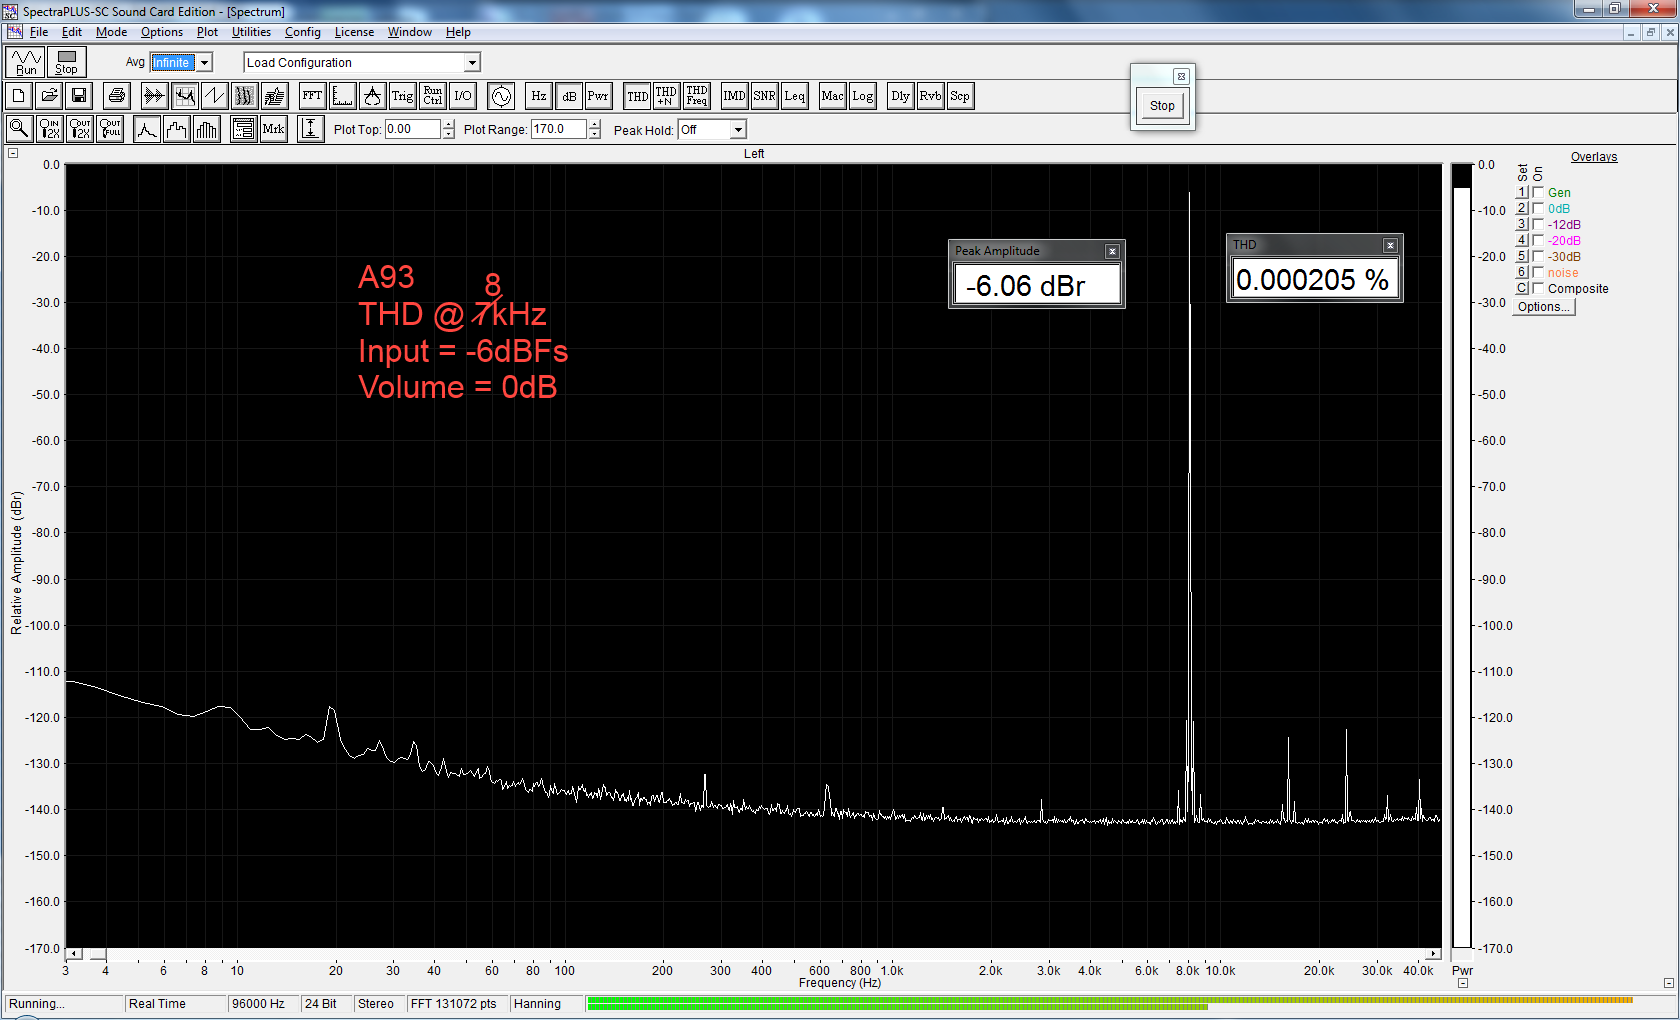The width and height of the screenshot is (1680, 1020).
Task: Open the Phase view sawtooth icon
Action: pos(214,96)
